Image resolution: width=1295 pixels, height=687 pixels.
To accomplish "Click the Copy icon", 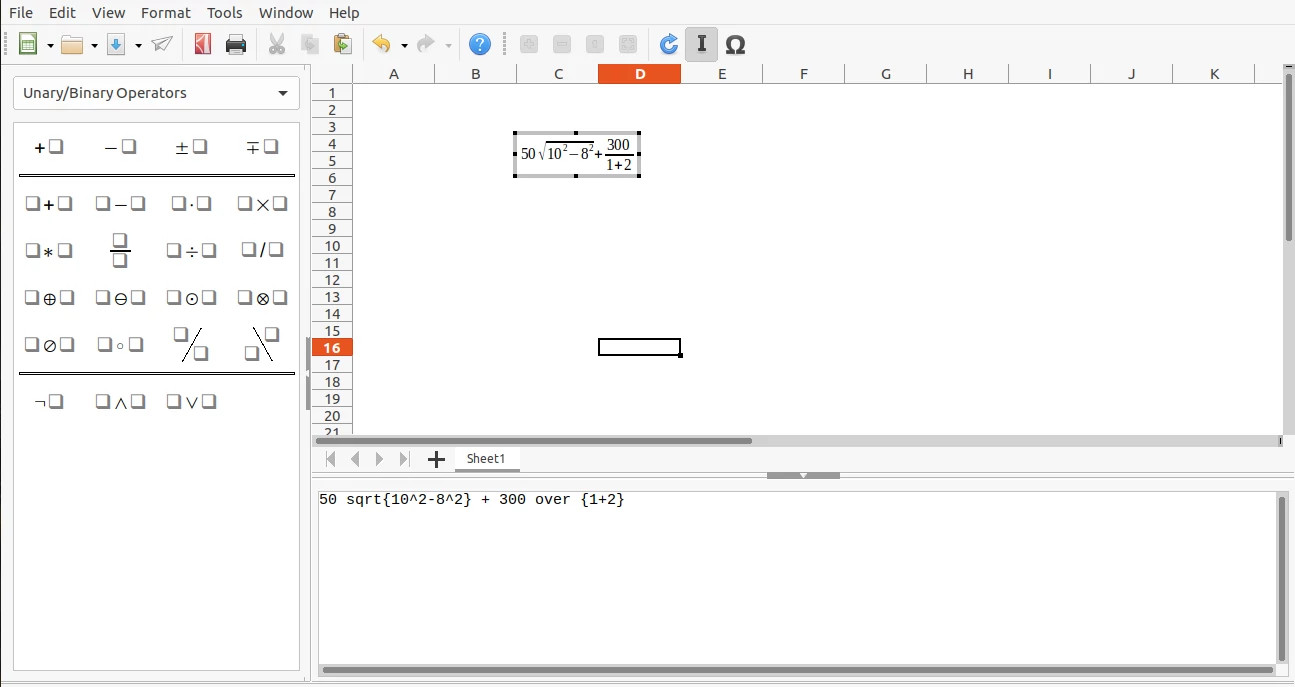I will click(310, 44).
